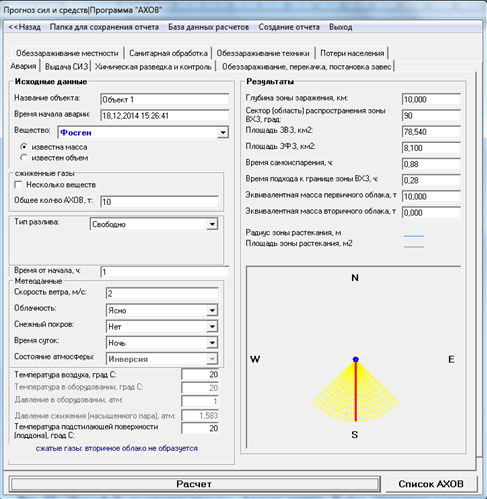Switch to the 'Выдача СИЗ' tab

tap(66, 67)
